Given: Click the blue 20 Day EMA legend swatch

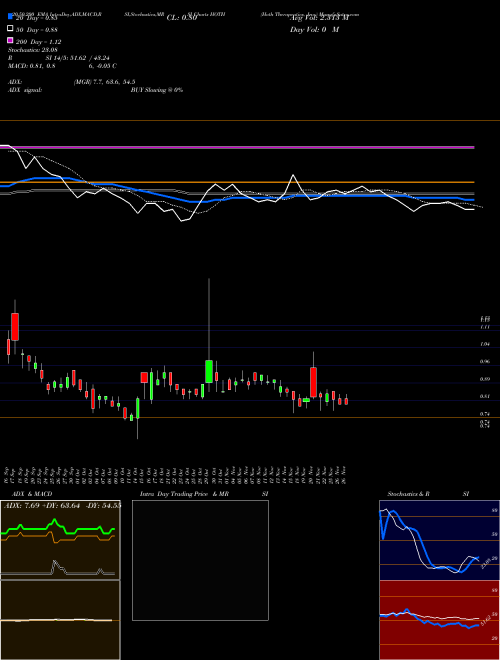Looking at the screenshot, I should tap(11, 16).
